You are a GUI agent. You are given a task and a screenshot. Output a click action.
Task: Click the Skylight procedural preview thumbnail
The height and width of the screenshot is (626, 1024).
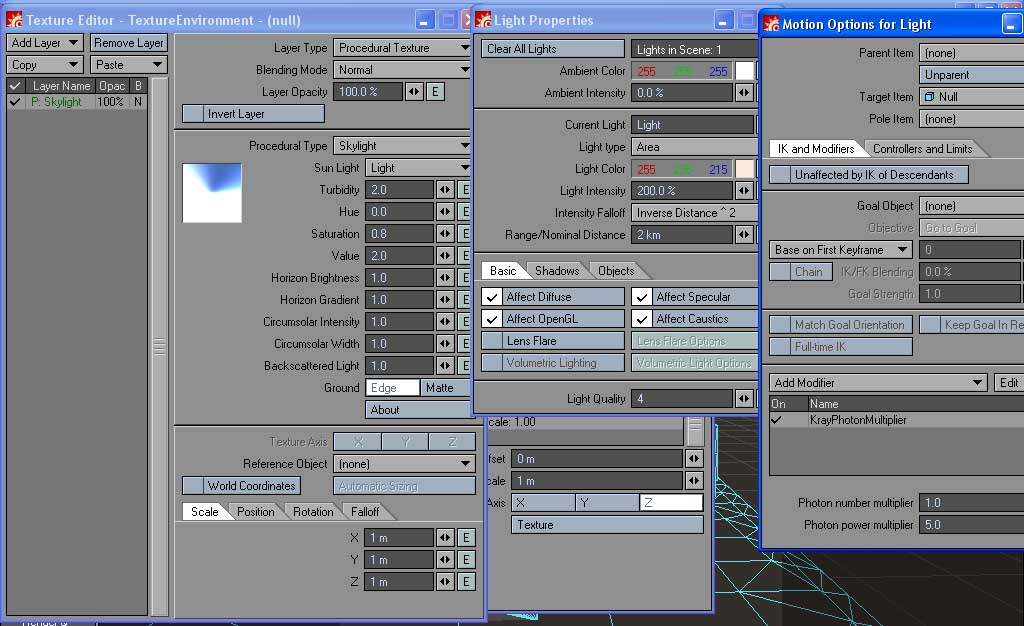pos(212,193)
